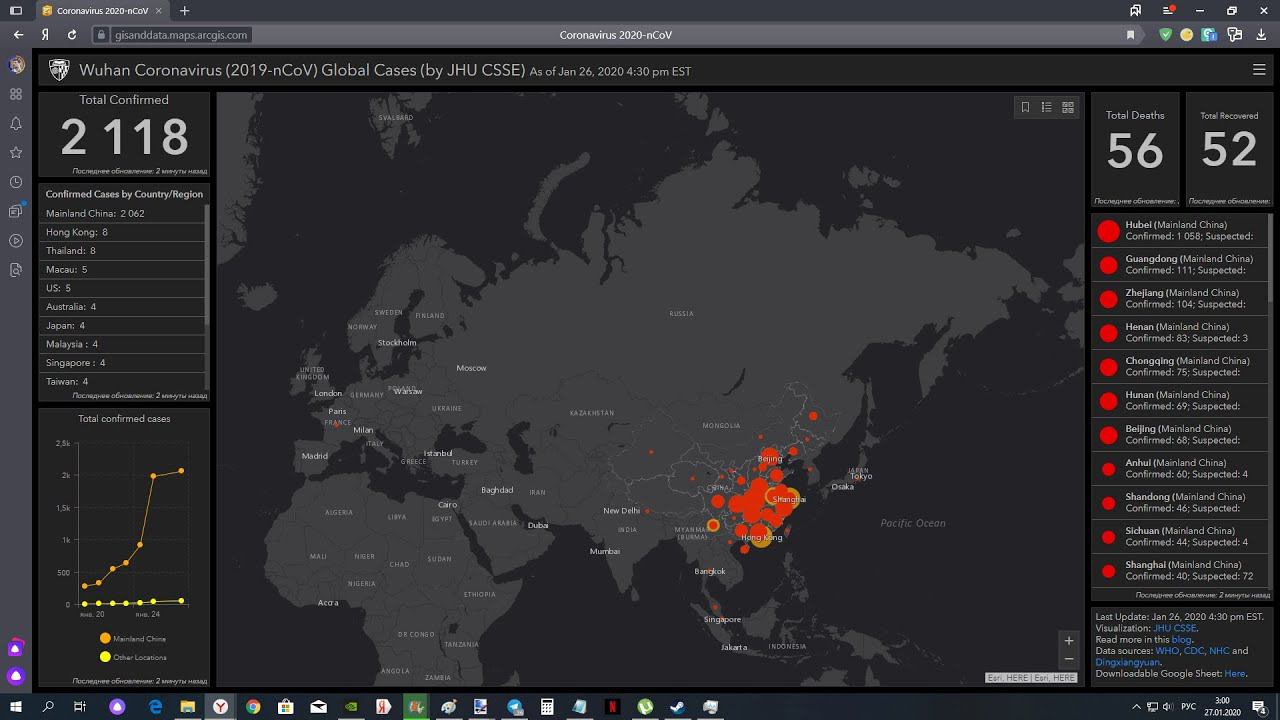Click Mainland China orange legend marker
The image size is (1280, 720).
(x=105, y=638)
